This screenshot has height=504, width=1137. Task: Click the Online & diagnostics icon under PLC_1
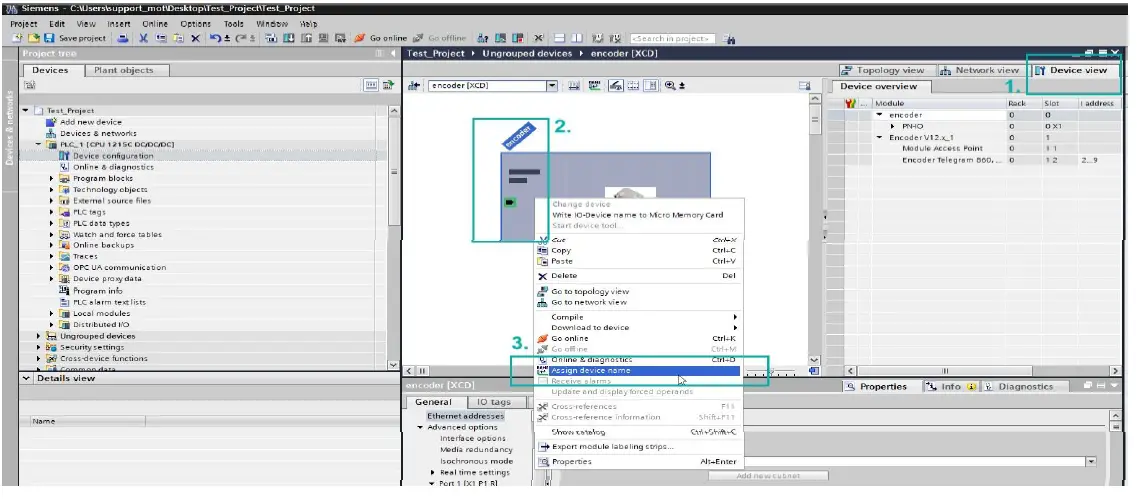[x=64, y=167]
